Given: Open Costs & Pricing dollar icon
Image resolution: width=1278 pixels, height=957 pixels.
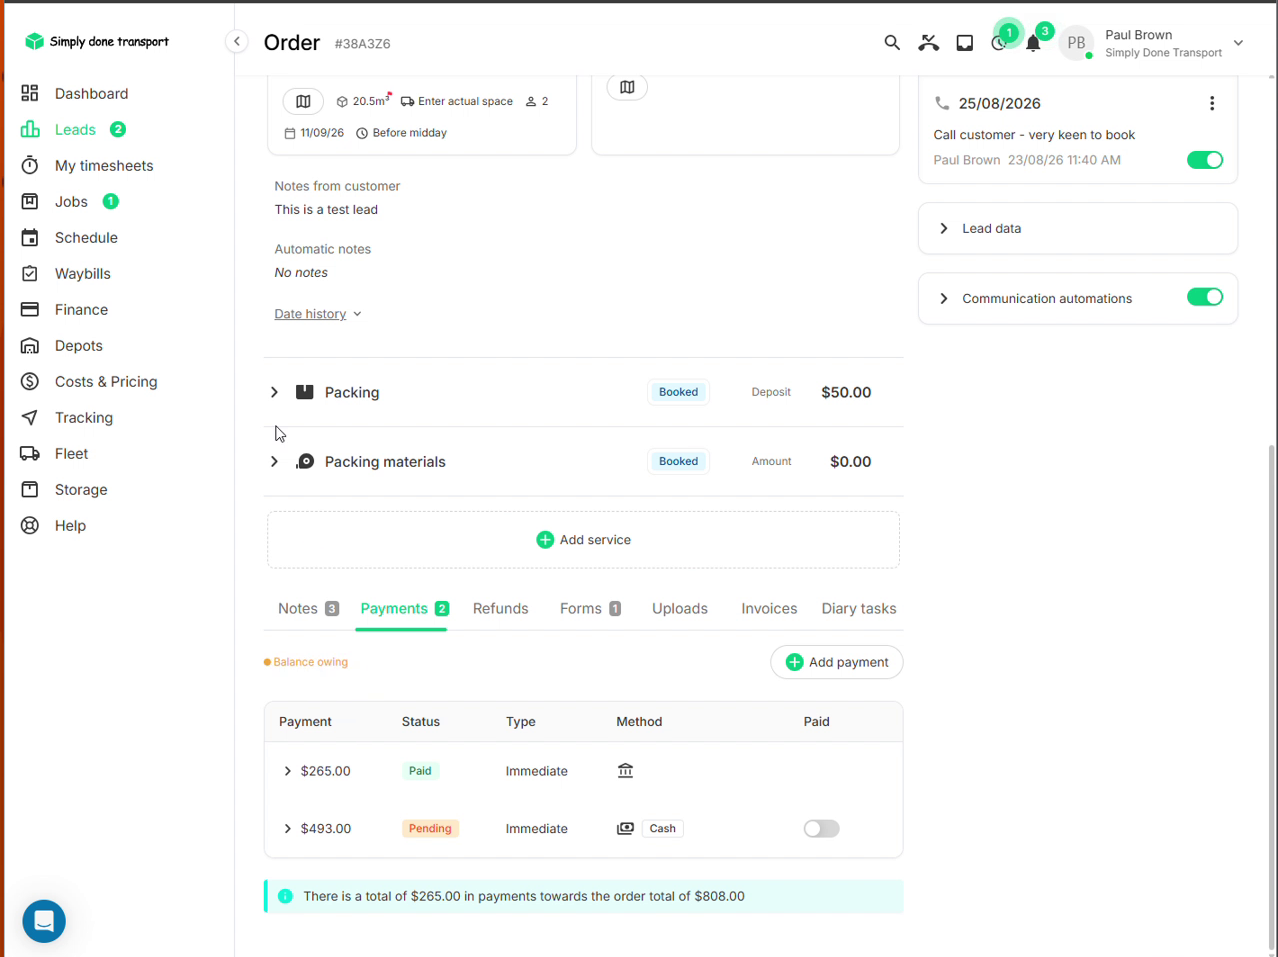Looking at the screenshot, I should (30, 381).
